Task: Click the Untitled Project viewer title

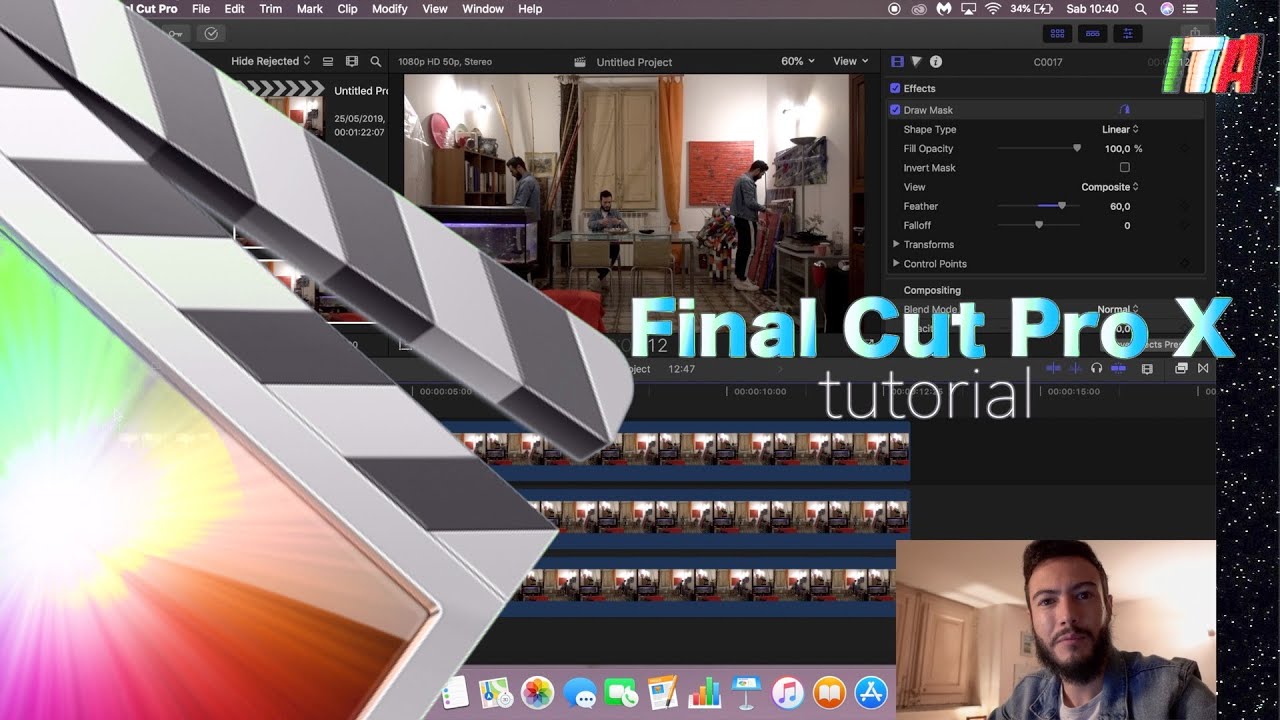Action: click(x=634, y=62)
